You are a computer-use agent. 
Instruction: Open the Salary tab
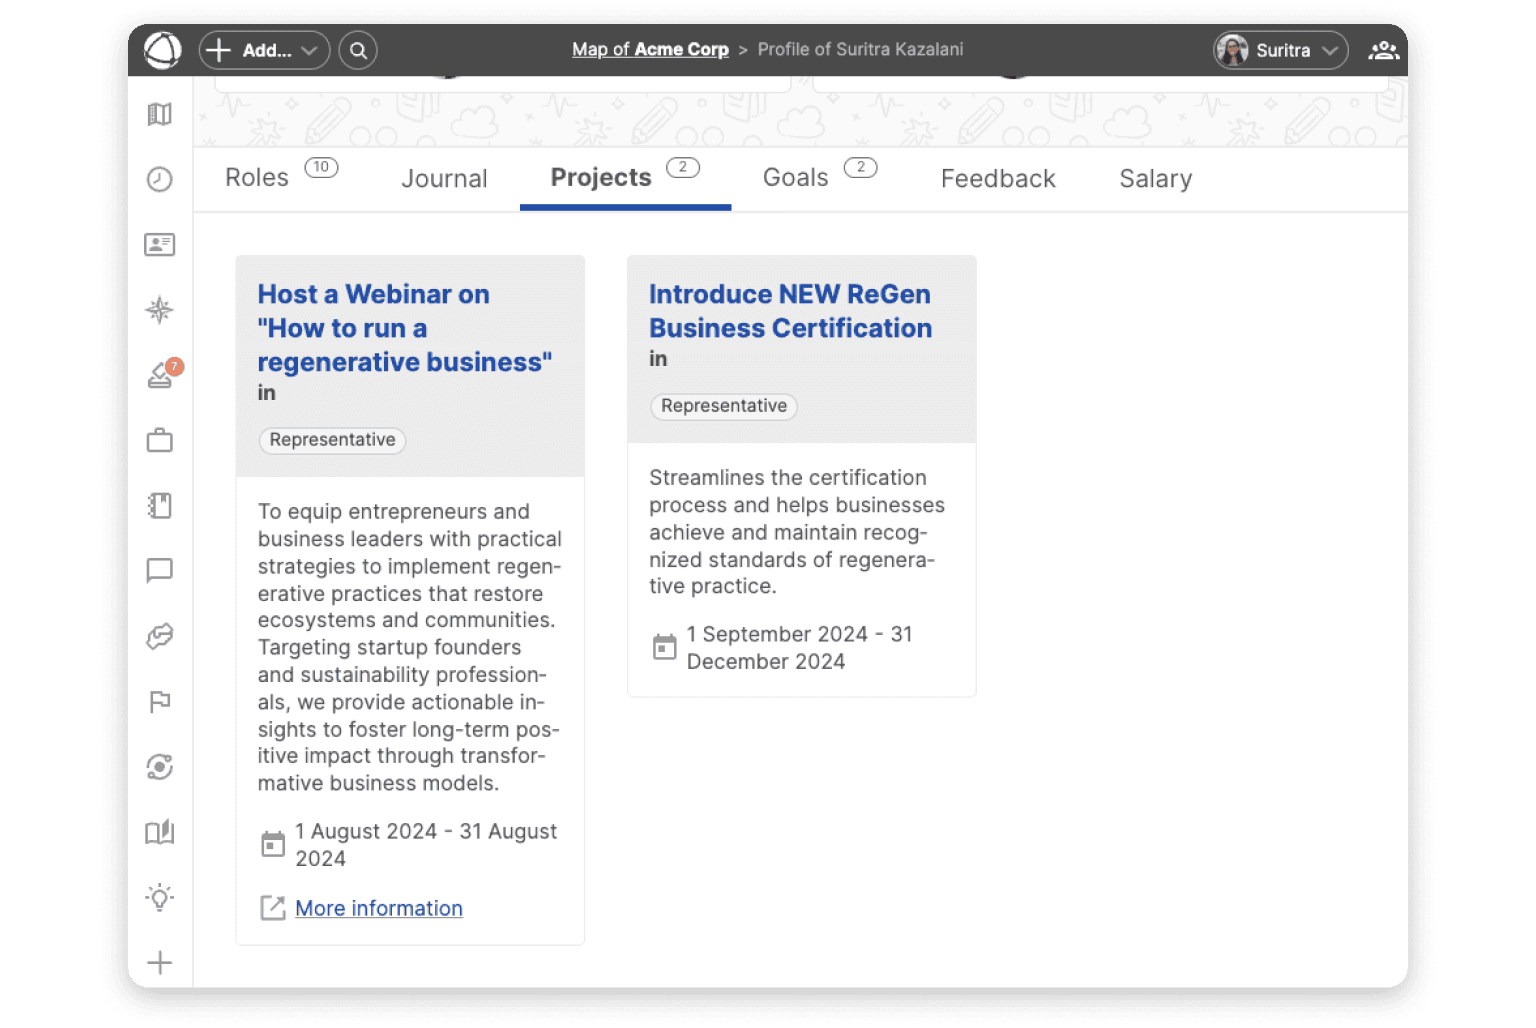point(1155,179)
